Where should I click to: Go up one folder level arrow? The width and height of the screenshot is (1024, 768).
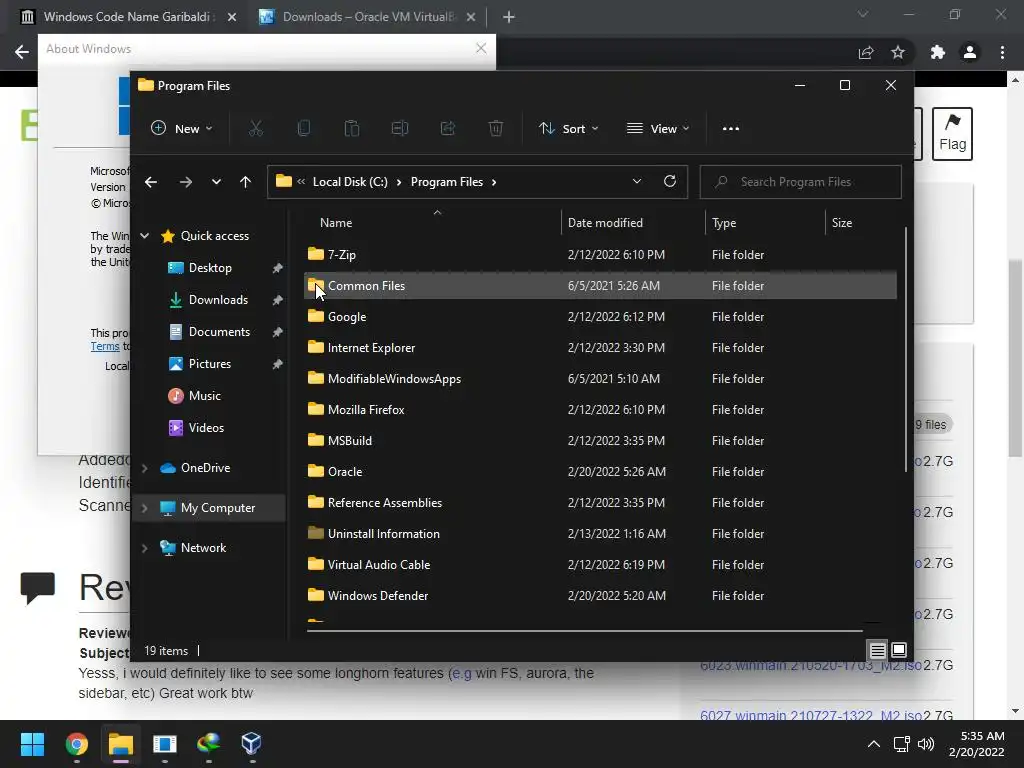point(246,182)
